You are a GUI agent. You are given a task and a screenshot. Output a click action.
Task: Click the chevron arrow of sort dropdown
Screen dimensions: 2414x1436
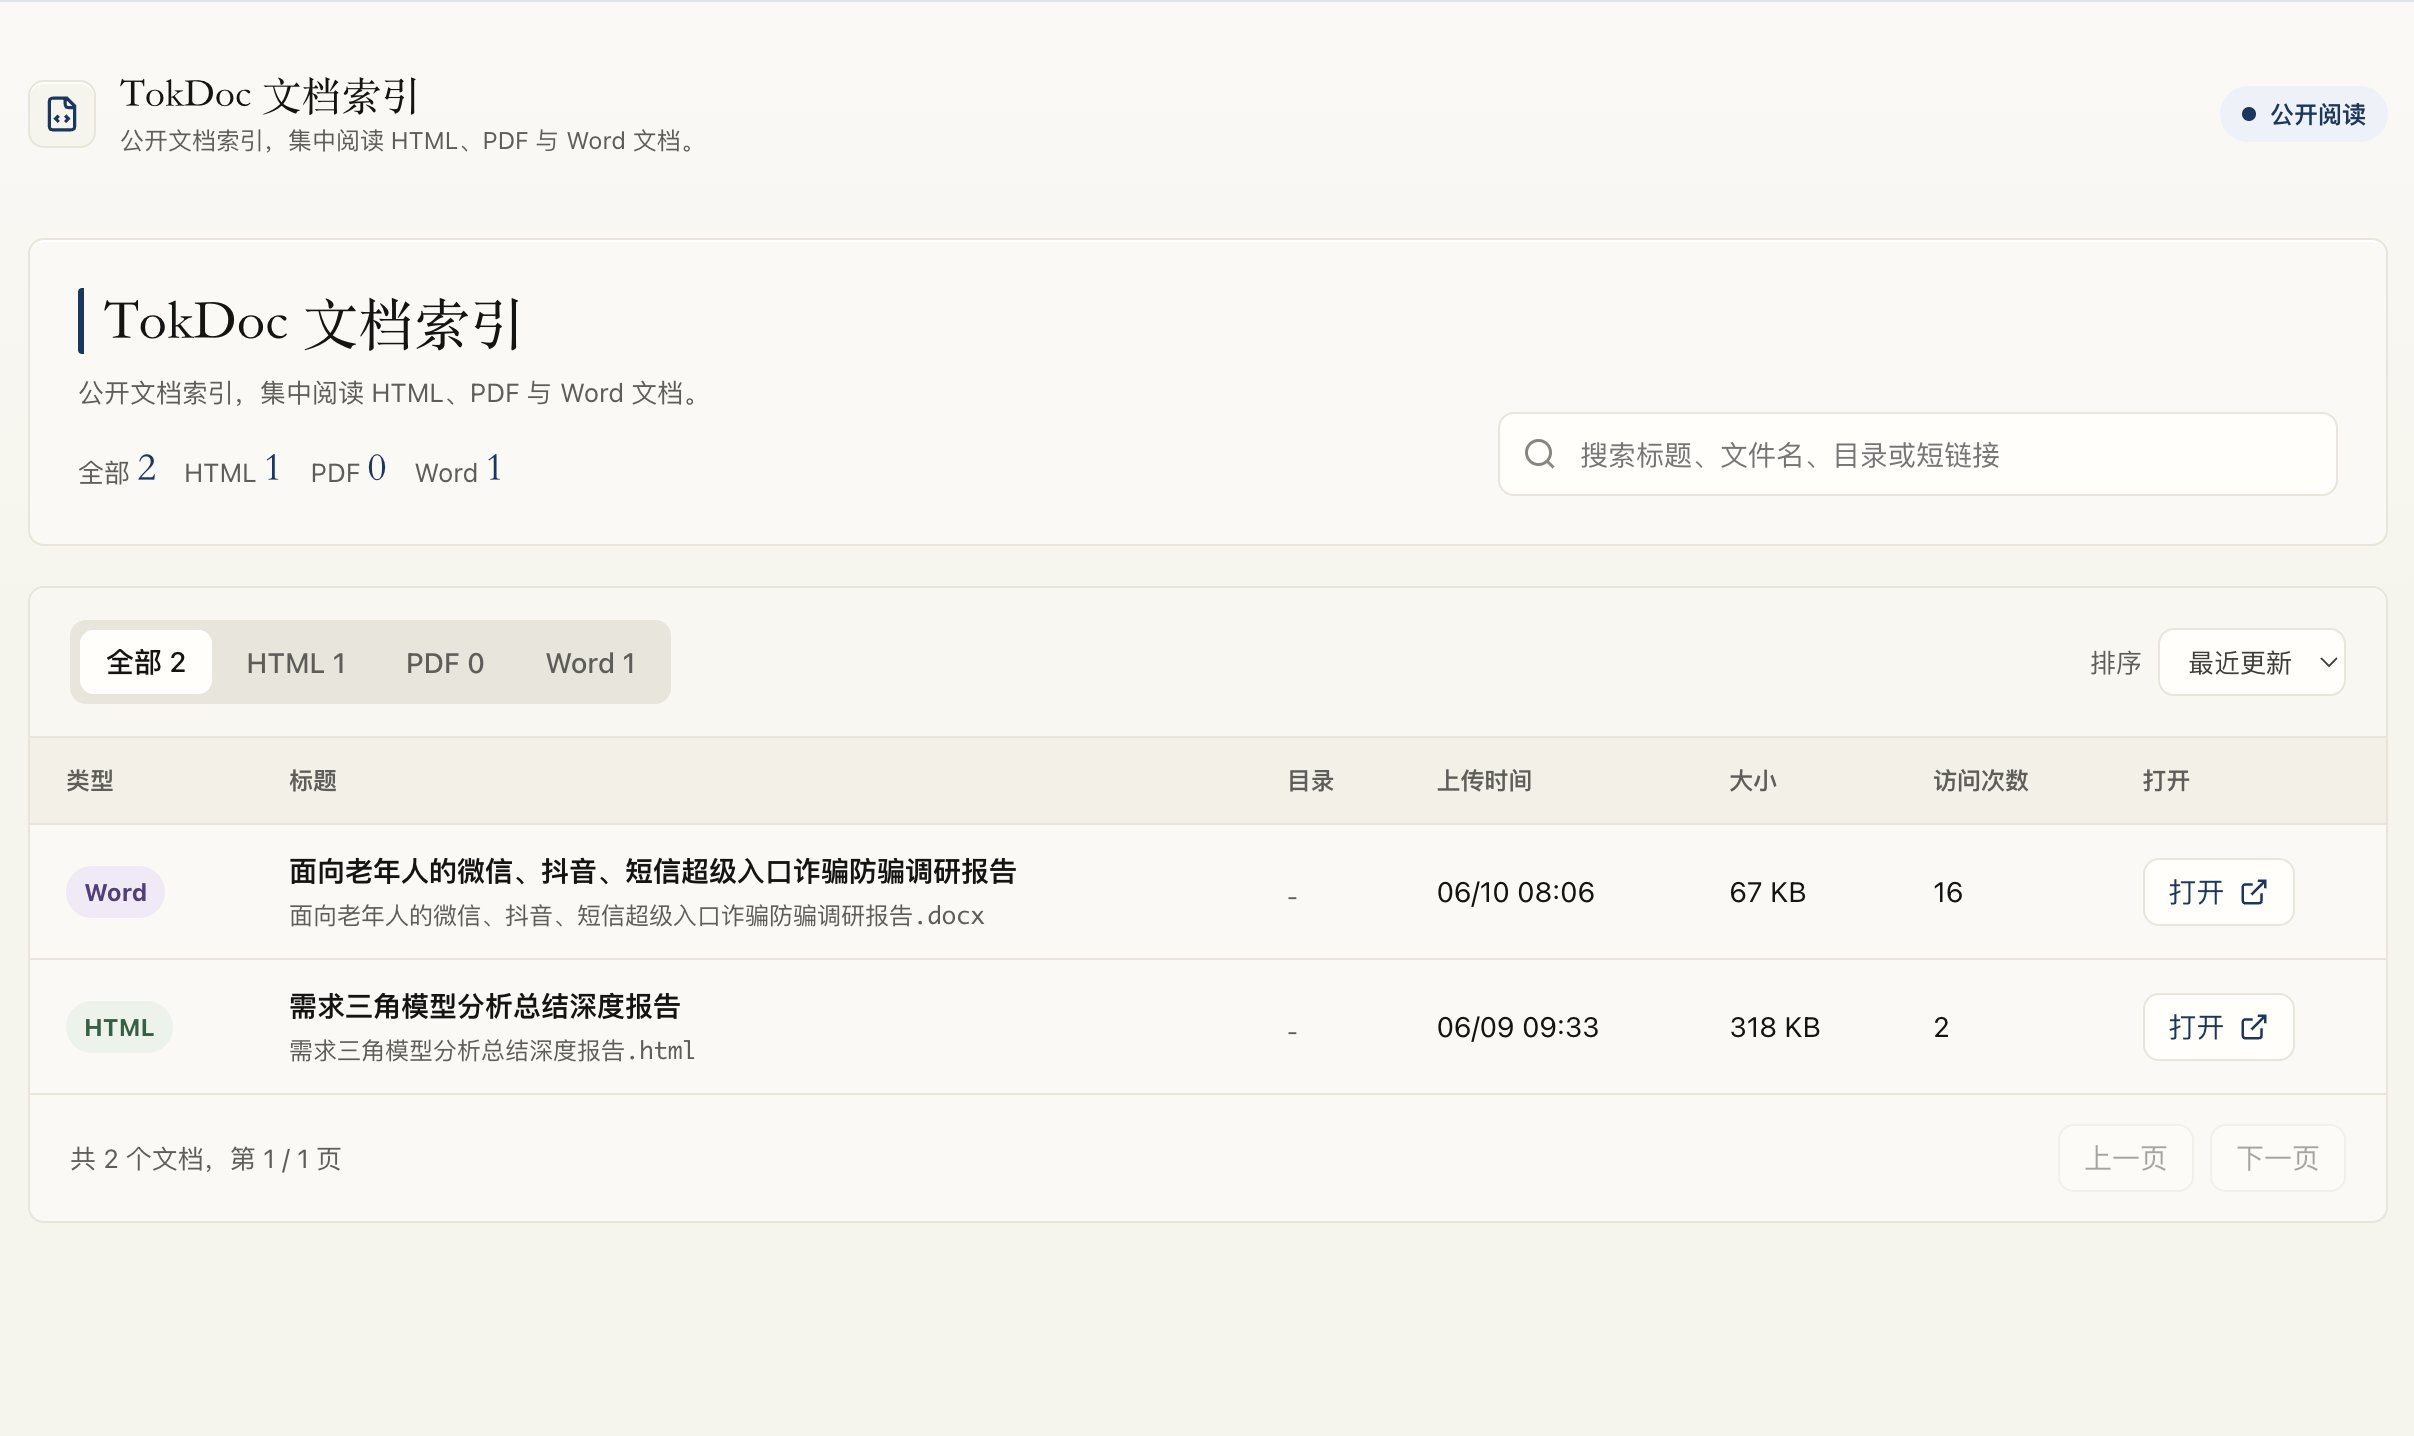pyautogui.click(x=2328, y=662)
